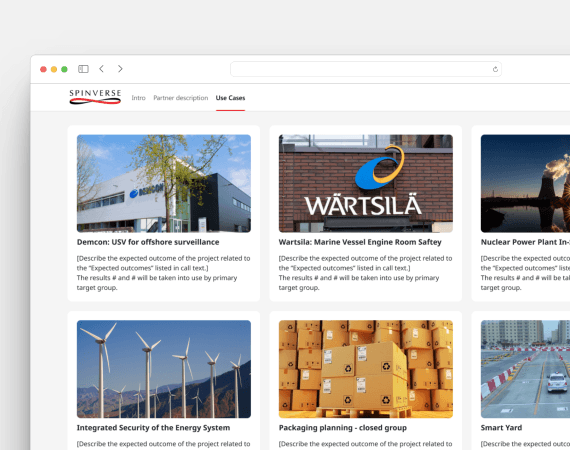
Task: Click the Wartsila card description text
Action: [365, 273]
